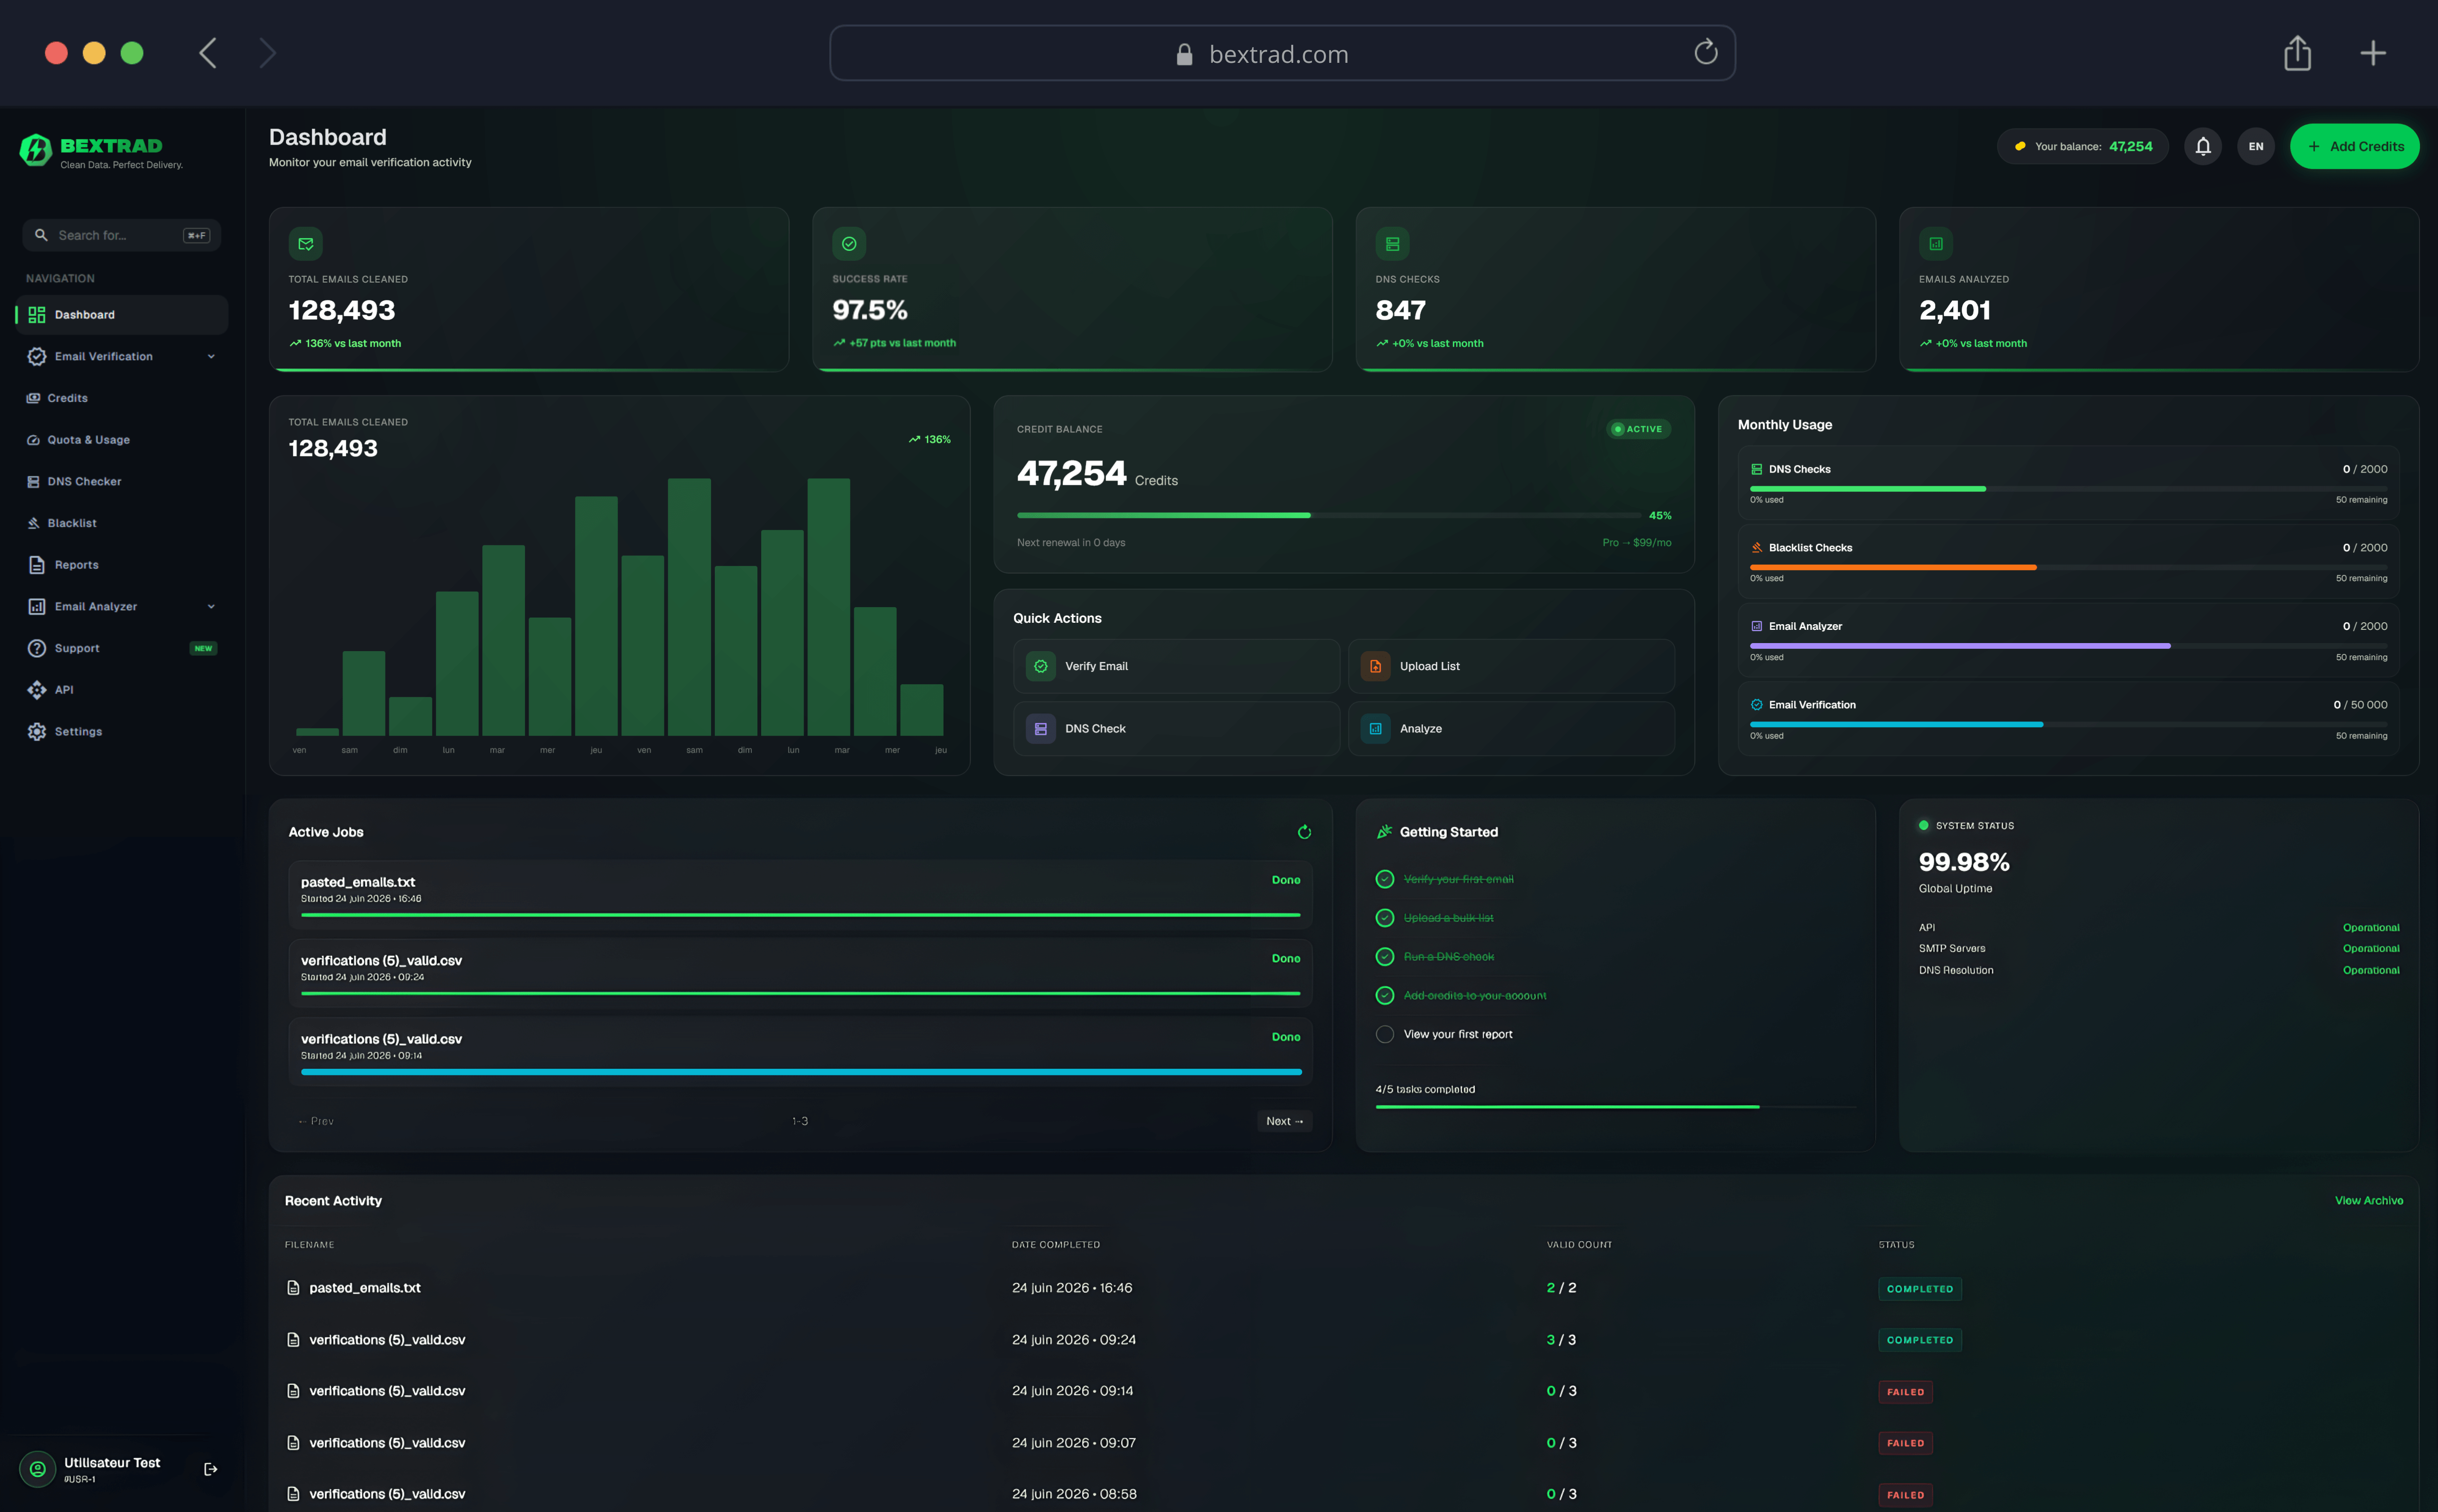Click the Upload List quick action
This screenshot has width=2438, height=1512.
1511,666
